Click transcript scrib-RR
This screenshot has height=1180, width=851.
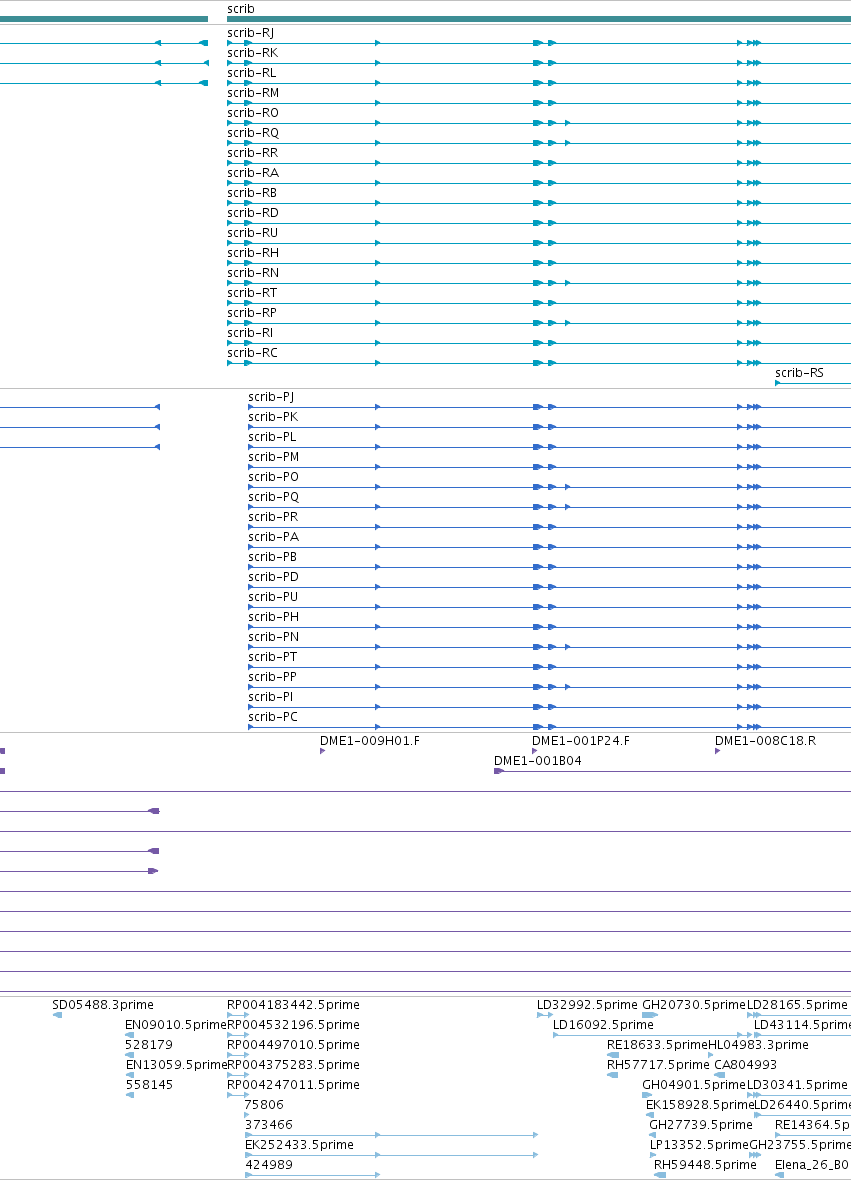[x=252, y=153]
